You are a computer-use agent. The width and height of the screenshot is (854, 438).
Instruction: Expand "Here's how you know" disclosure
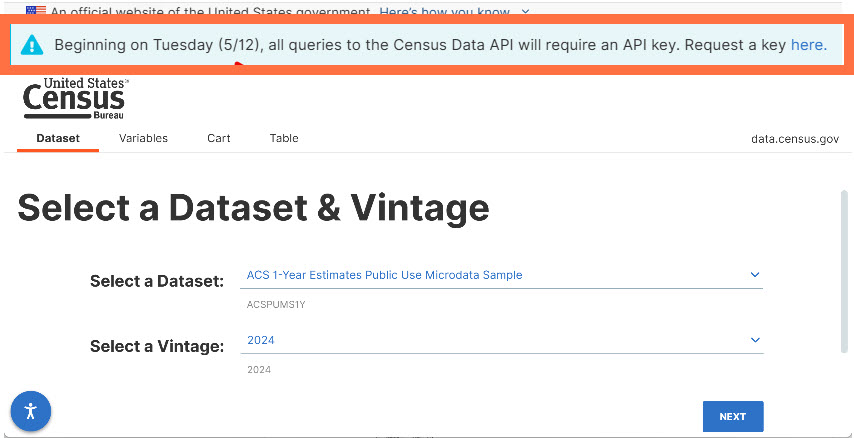click(x=454, y=11)
